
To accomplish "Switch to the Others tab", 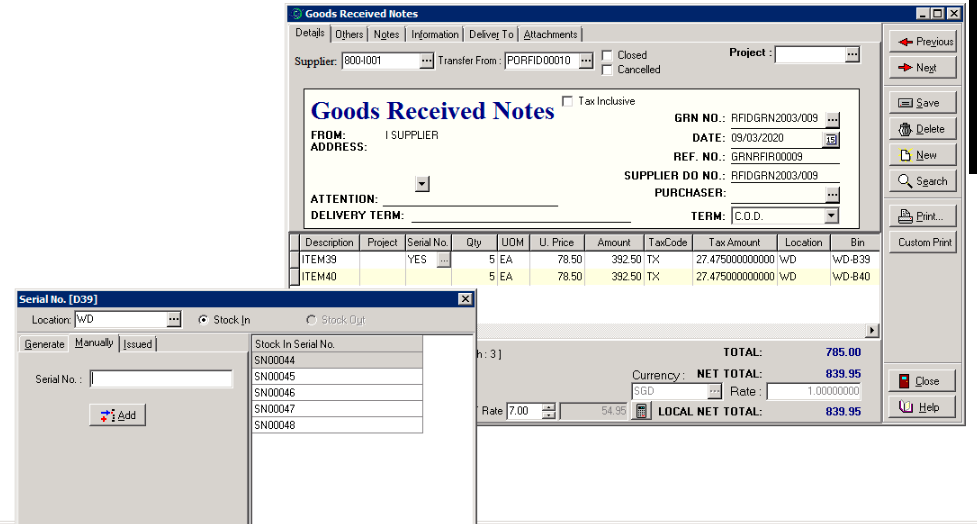I will point(349,34).
